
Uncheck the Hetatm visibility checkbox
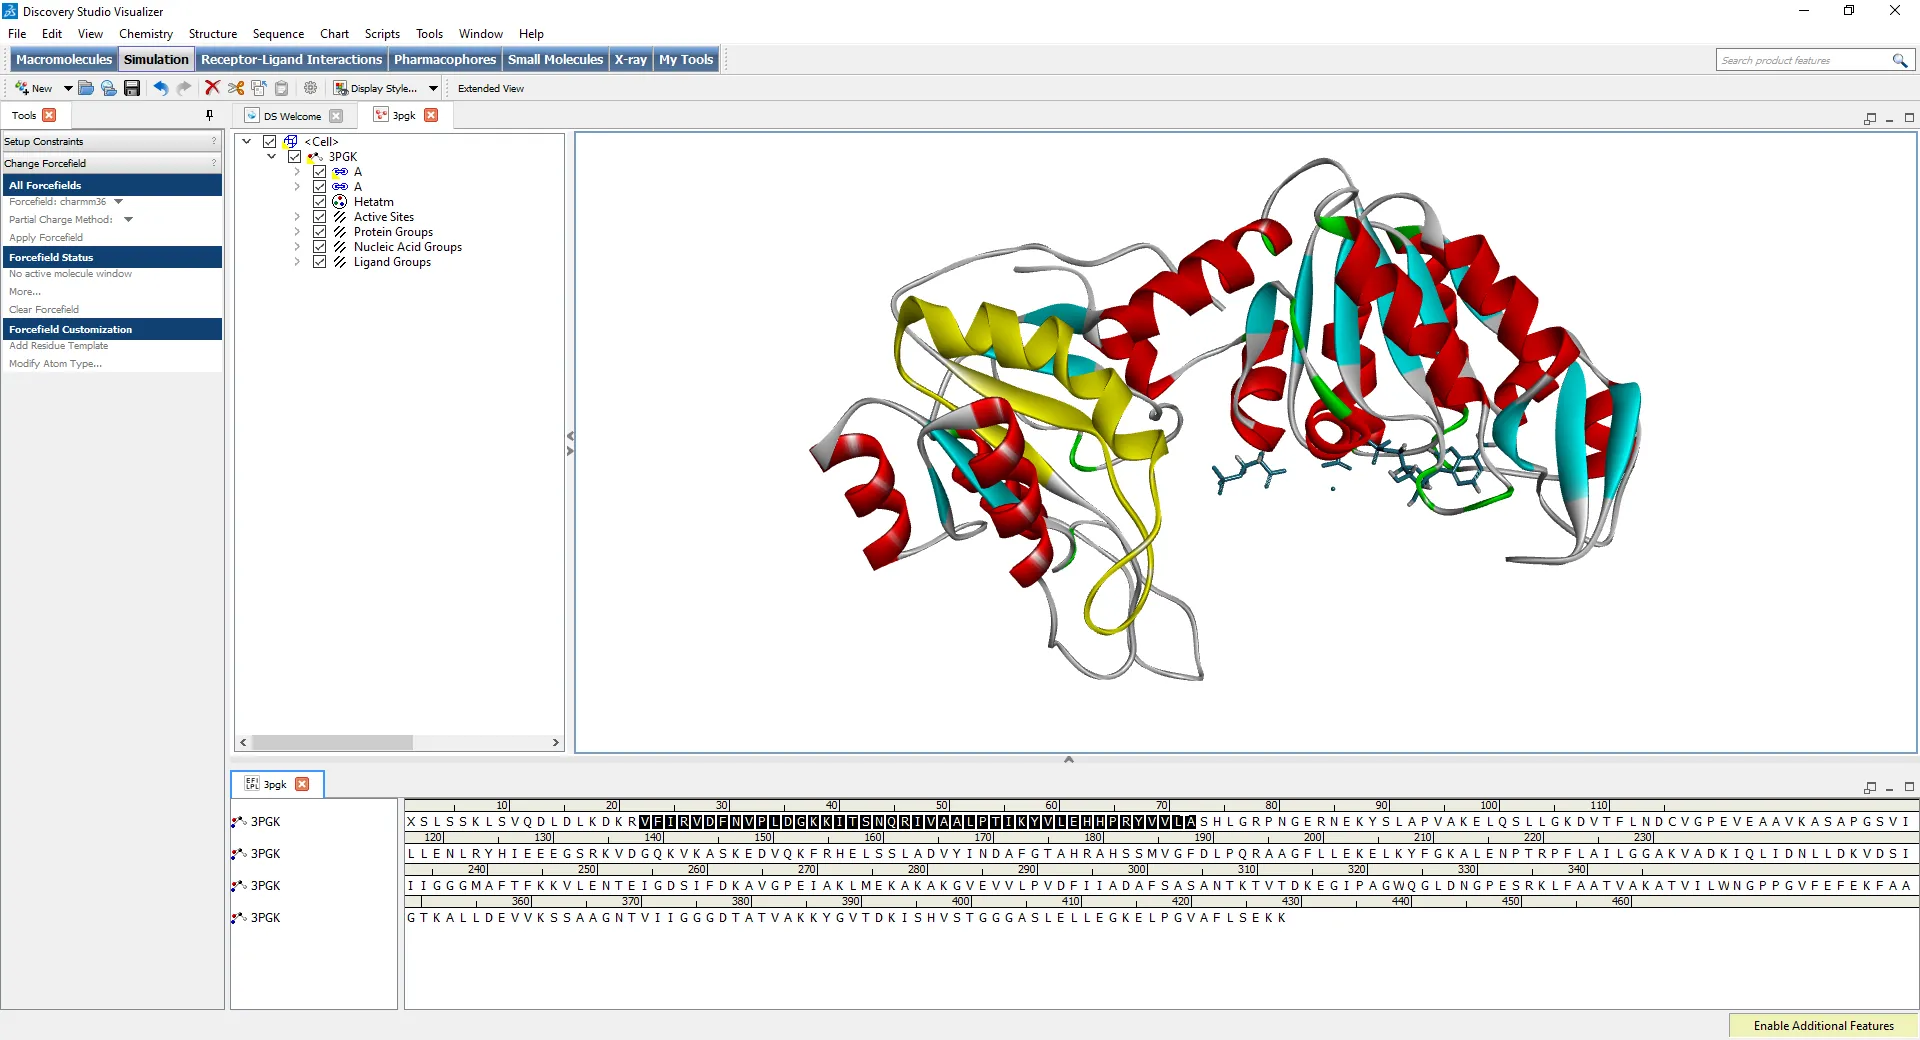[x=320, y=202]
